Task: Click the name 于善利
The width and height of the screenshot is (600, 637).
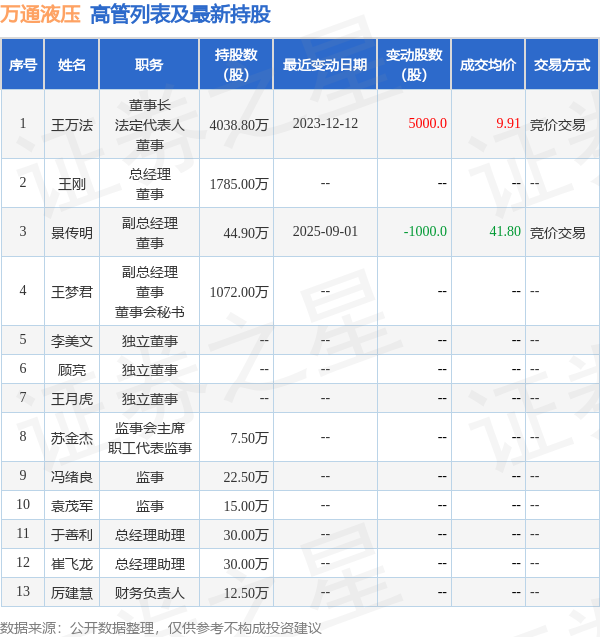Action: point(72,535)
